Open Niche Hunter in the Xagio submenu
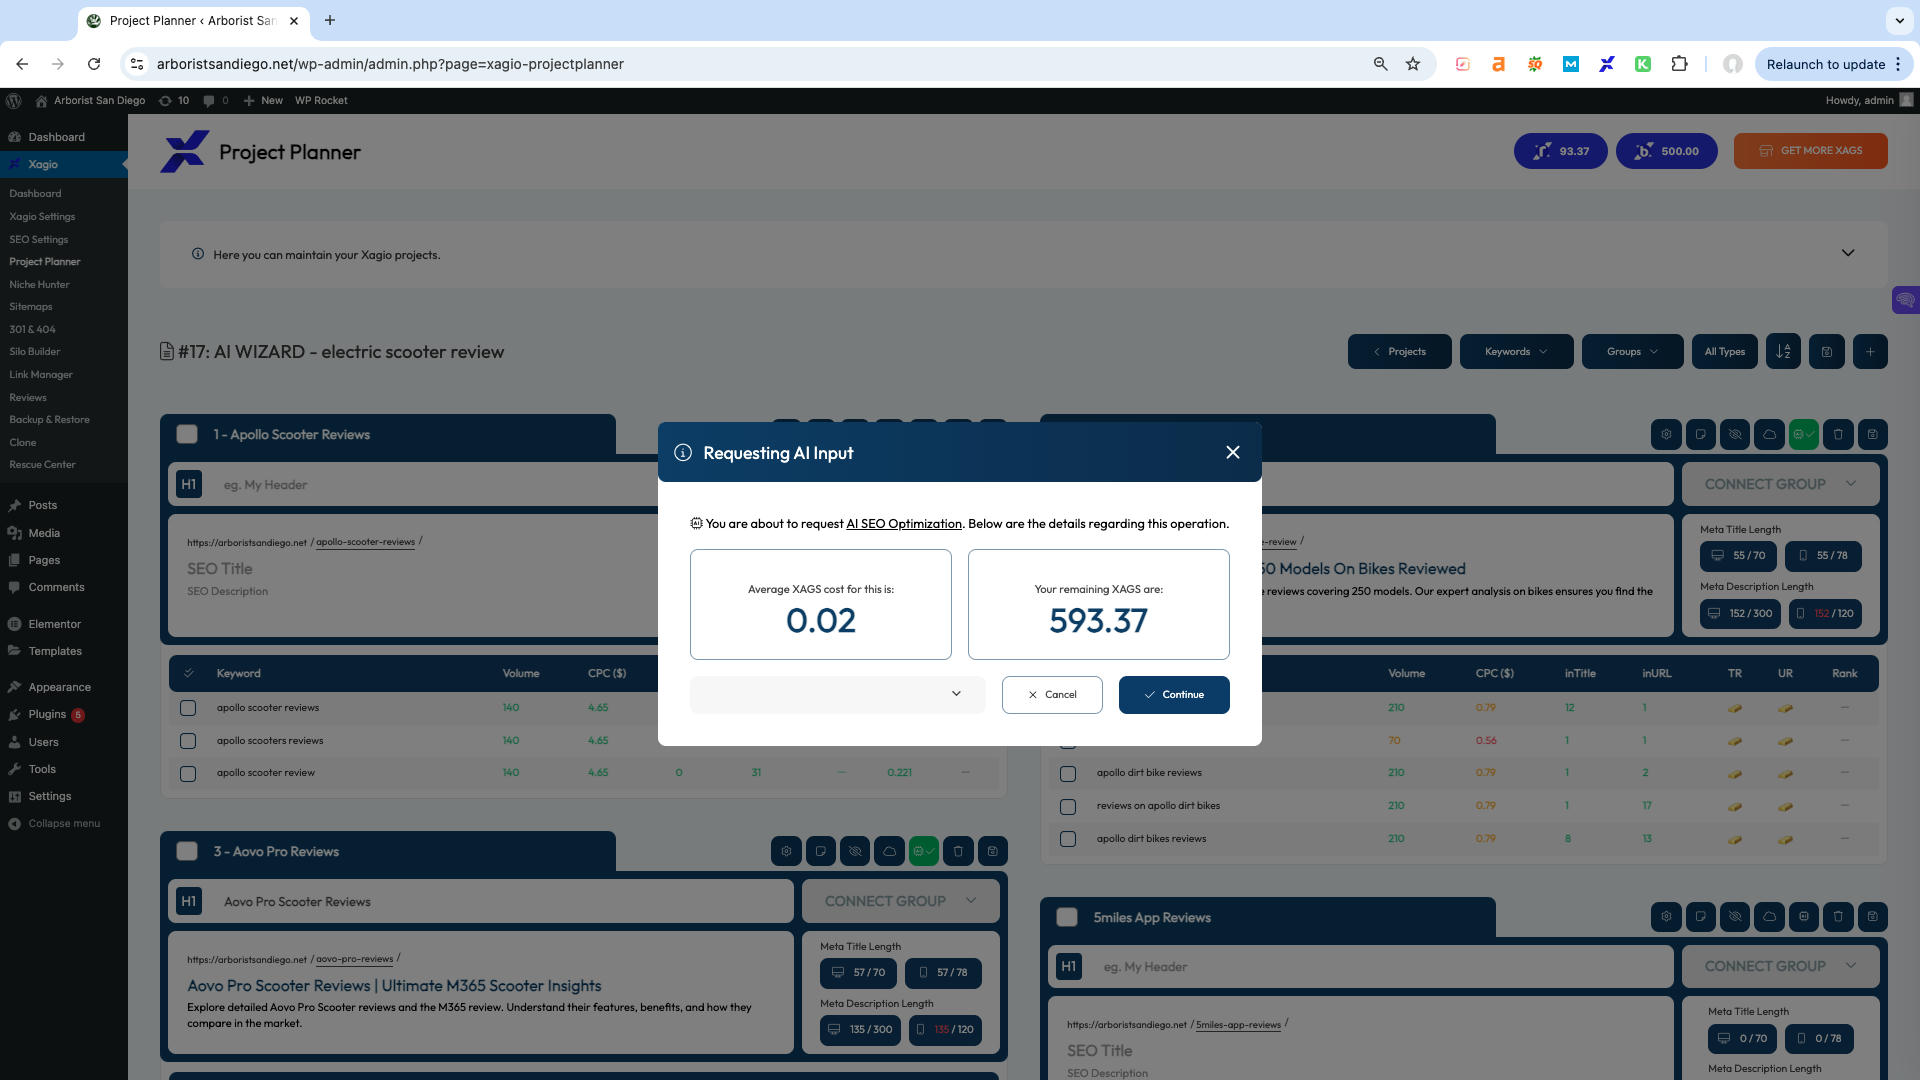The width and height of the screenshot is (1920, 1080). click(x=39, y=285)
